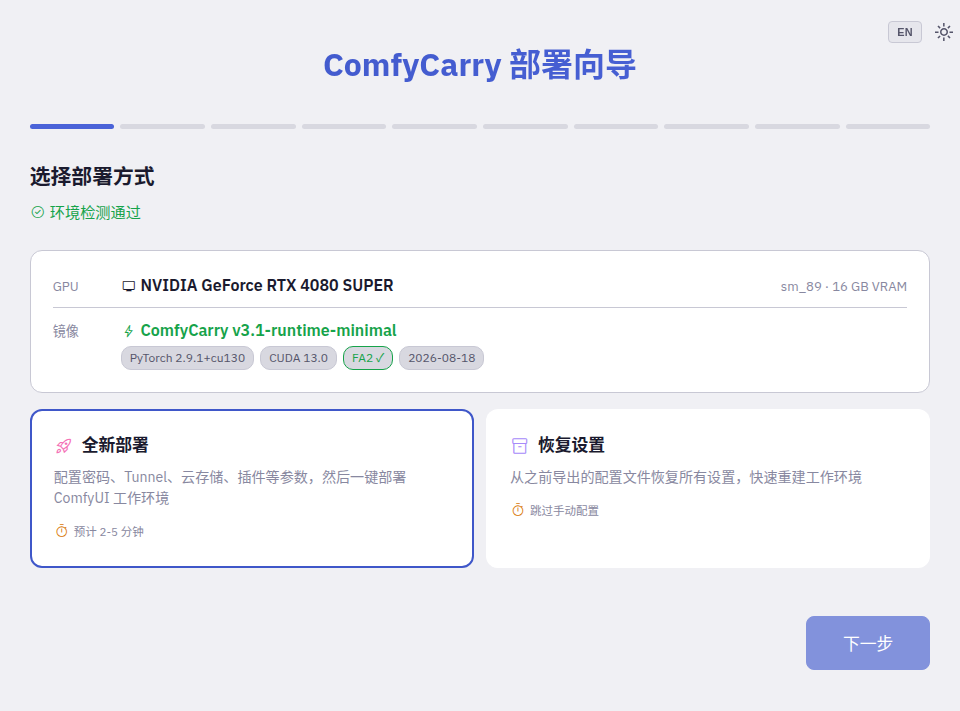
Task: Click the timer icon beside 预计 2-5 分钟
Action: pyautogui.click(x=61, y=531)
